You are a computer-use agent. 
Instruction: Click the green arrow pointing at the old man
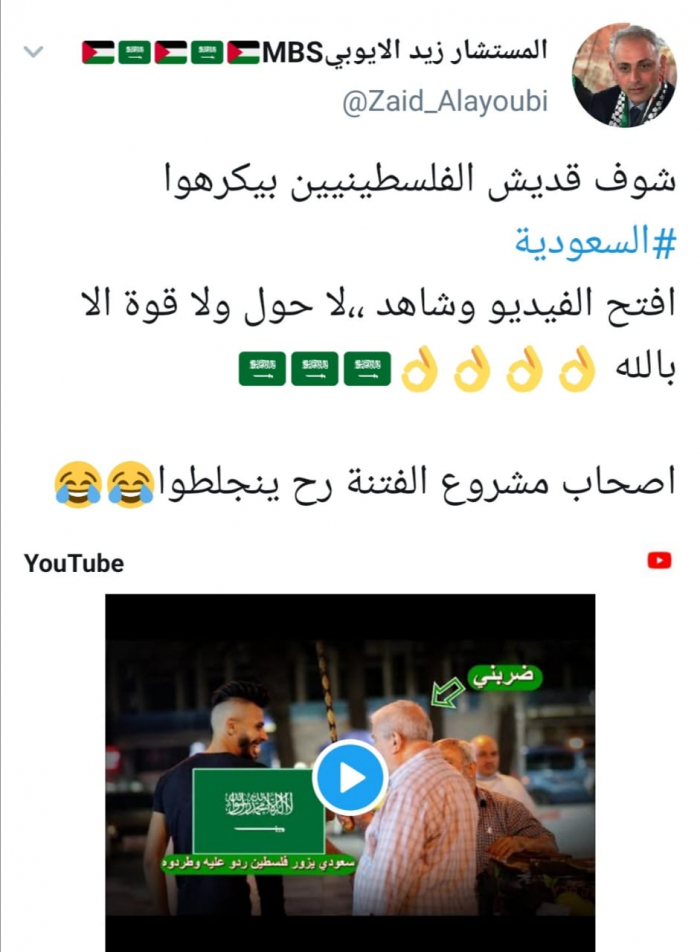pos(447,693)
